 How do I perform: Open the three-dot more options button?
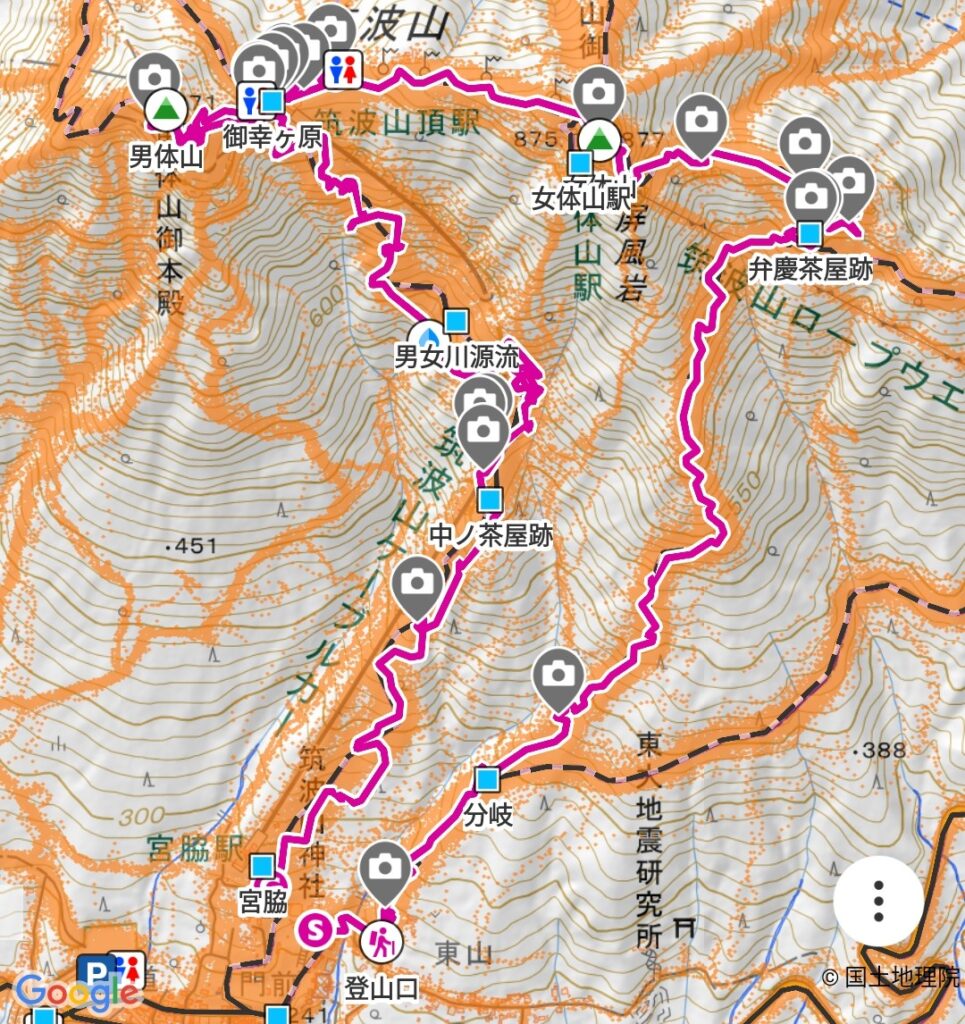878,901
